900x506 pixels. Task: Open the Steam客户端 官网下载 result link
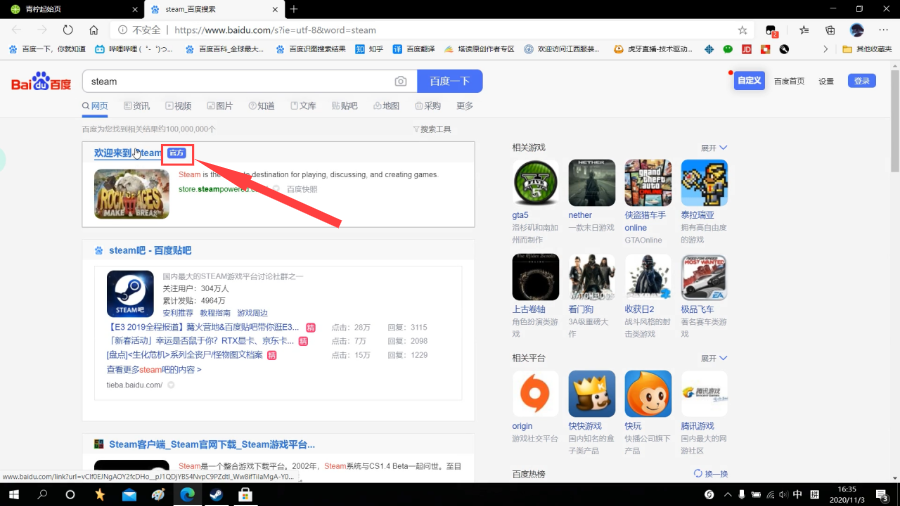pos(212,445)
